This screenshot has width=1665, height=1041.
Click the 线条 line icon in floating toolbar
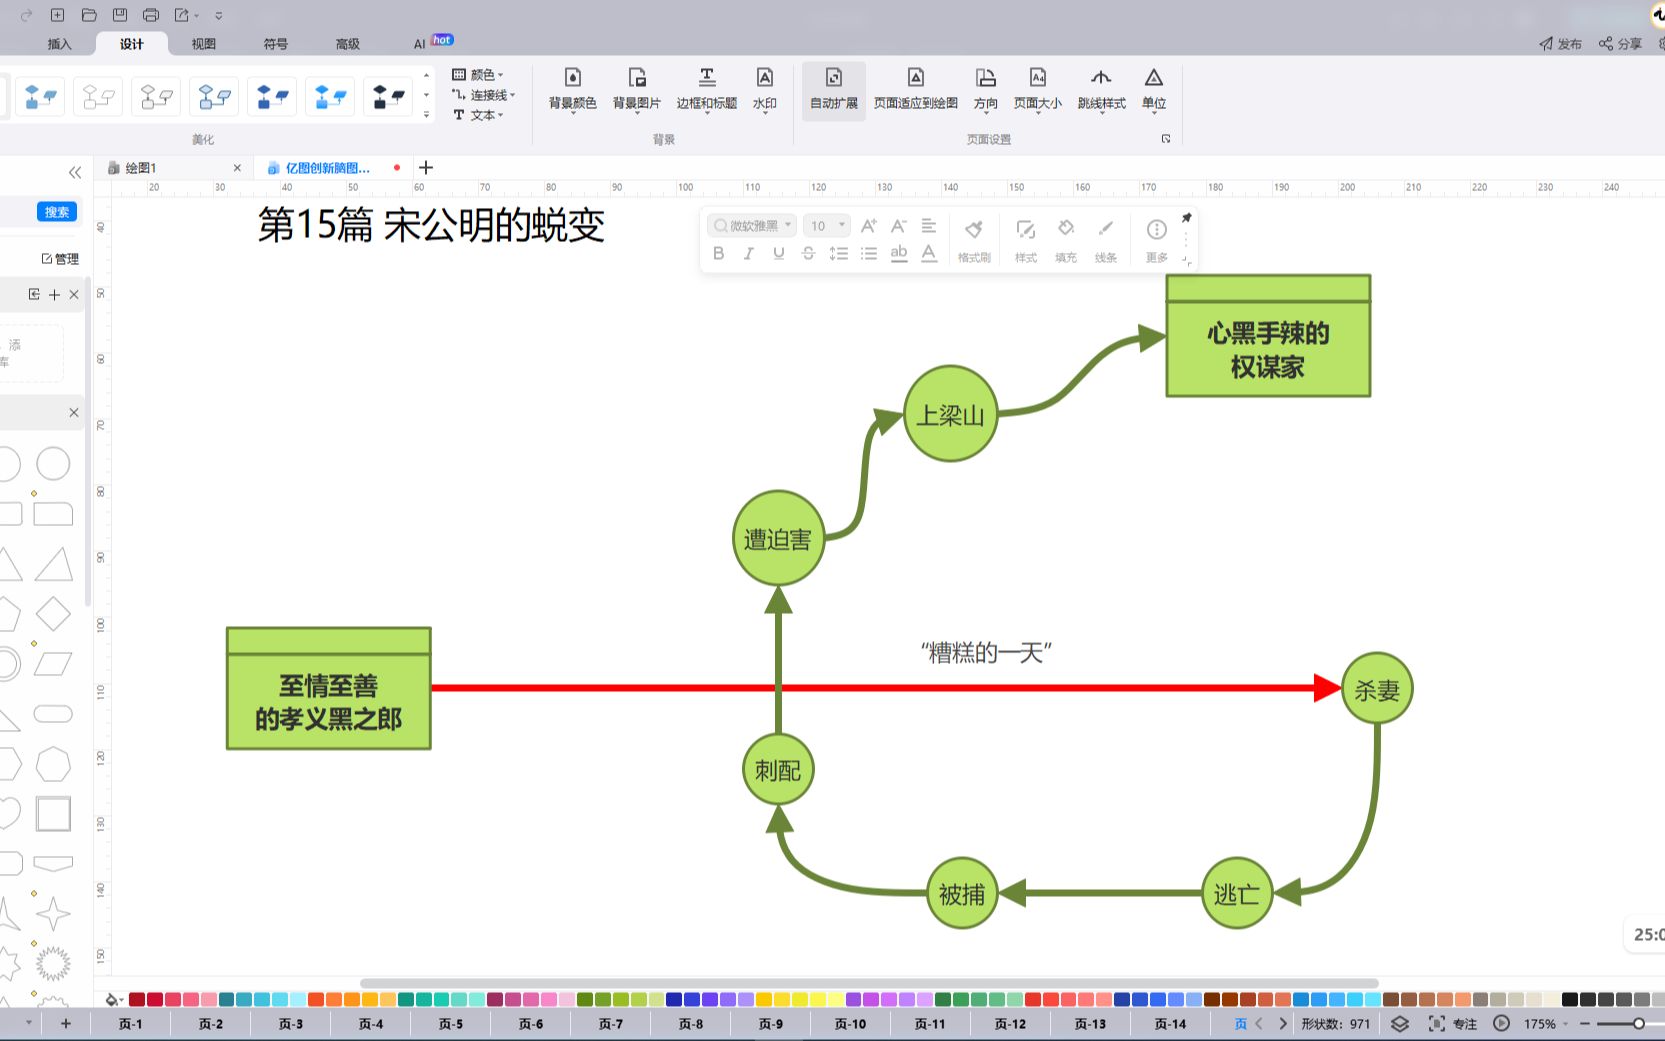(x=1106, y=241)
